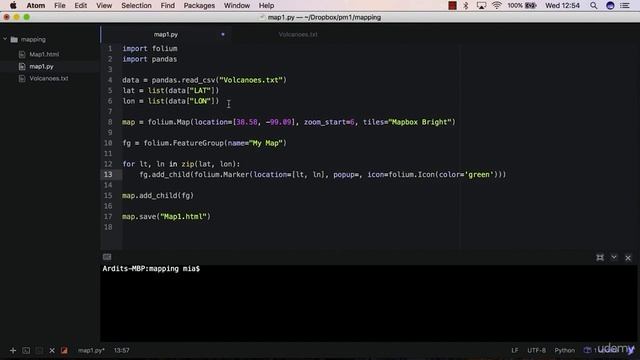
Task: Click the "Map1.html" string on line 17
Action: click(x=183, y=216)
